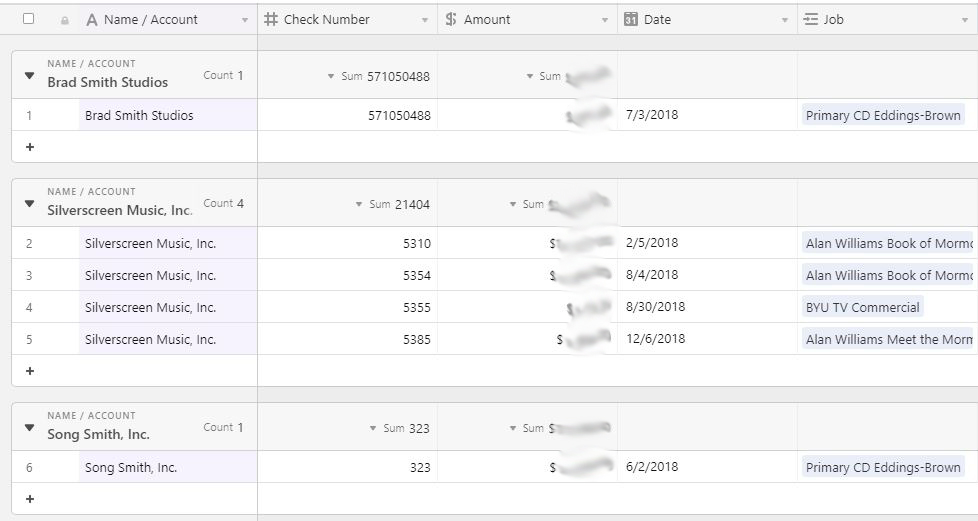Collapse the Song Smith, Inc. group
This screenshot has width=978, height=521.
click(x=29, y=428)
